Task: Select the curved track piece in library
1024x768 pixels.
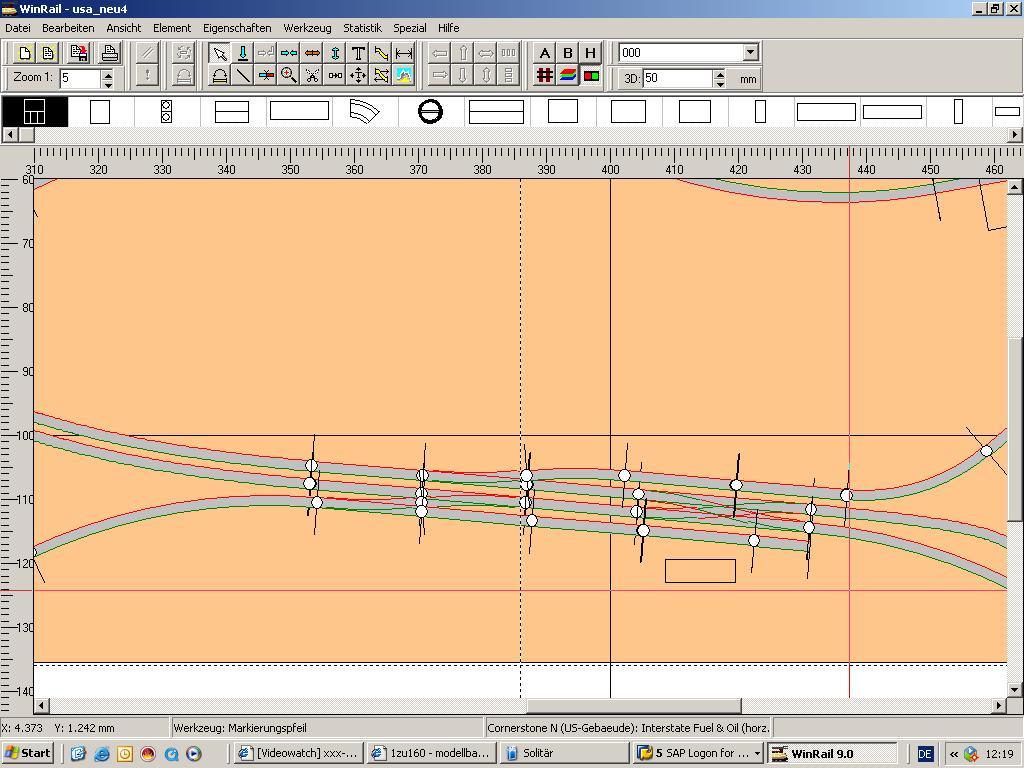Action: click(364, 111)
